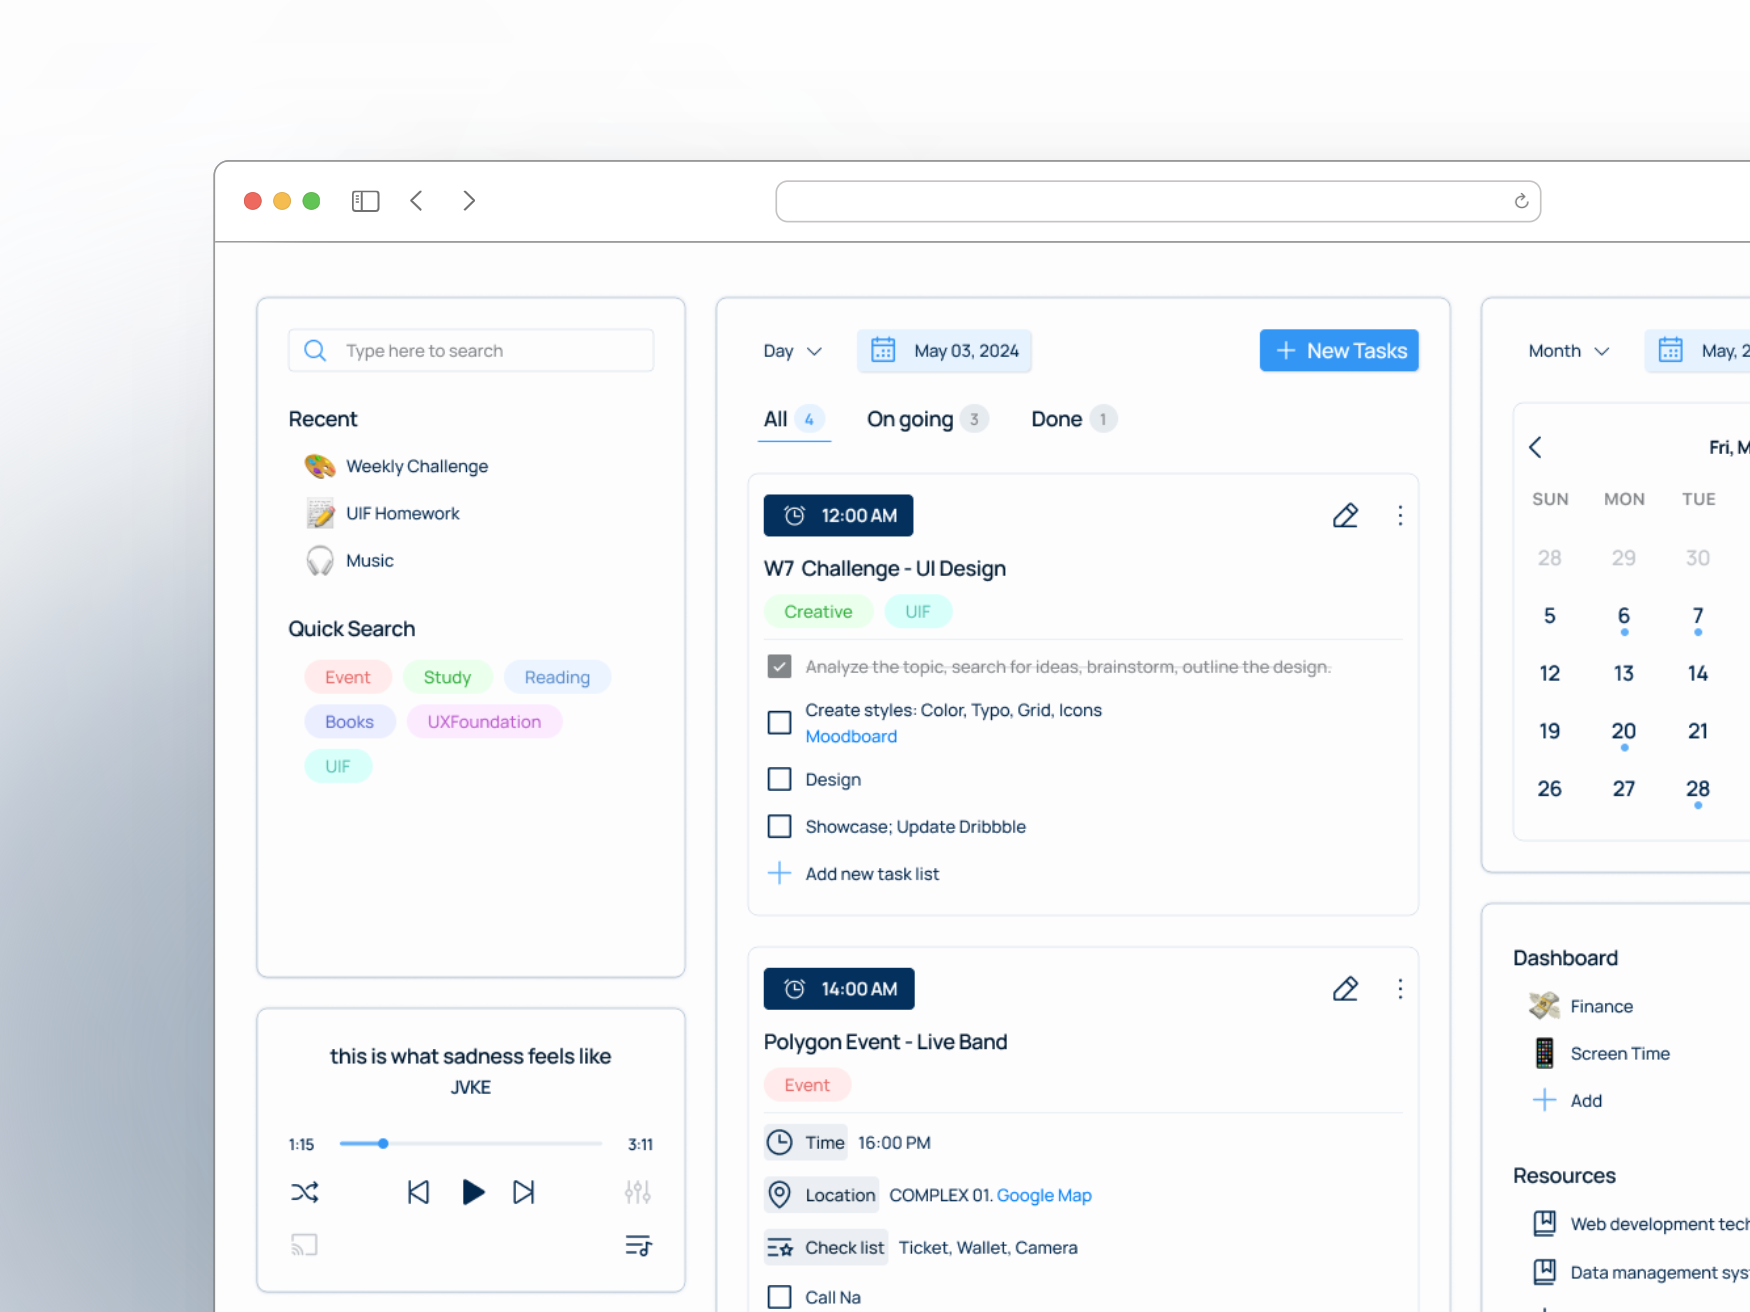Open the Screen Time phone icon
Viewport: 1750px width, 1312px height.
coord(1544,1053)
